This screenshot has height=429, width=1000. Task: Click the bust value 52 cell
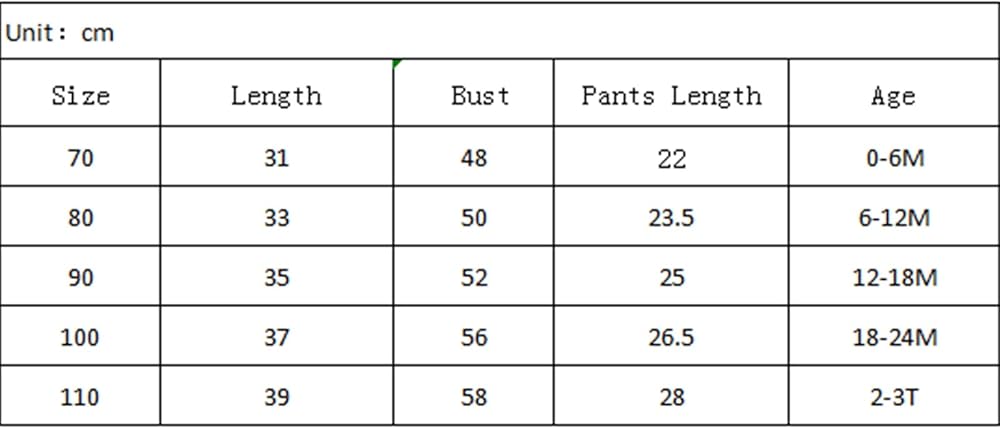click(473, 276)
